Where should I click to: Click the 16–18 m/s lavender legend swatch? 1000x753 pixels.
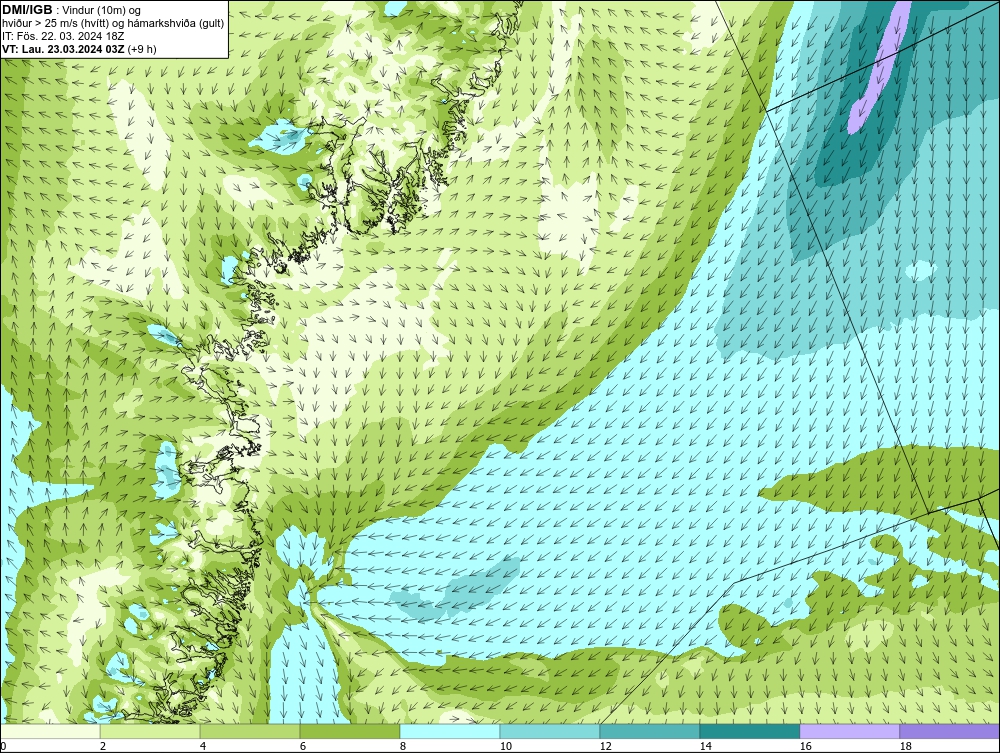click(x=849, y=731)
